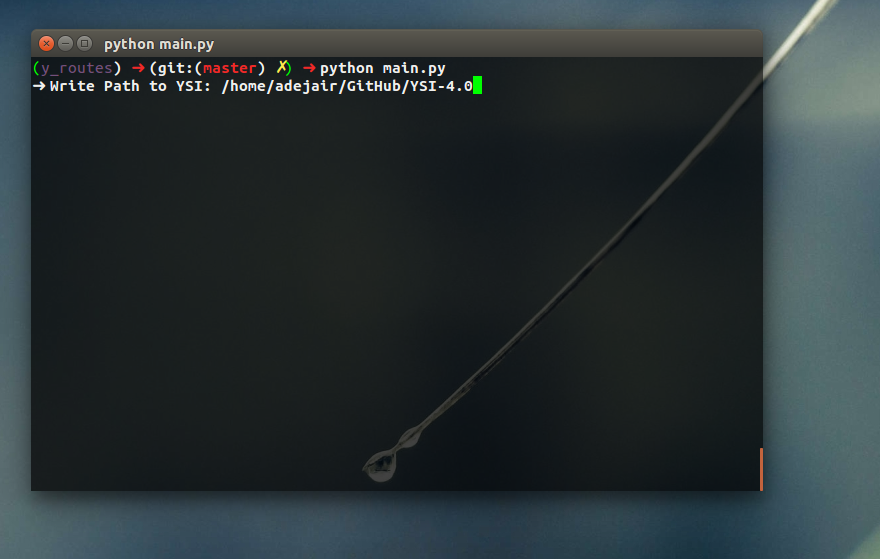Image resolution: width=880 pixels, height=559 pixels.
Task: Click the /home/adejair/GitHub/YSI-4.0 path text
Action: [x=347, y=86]
